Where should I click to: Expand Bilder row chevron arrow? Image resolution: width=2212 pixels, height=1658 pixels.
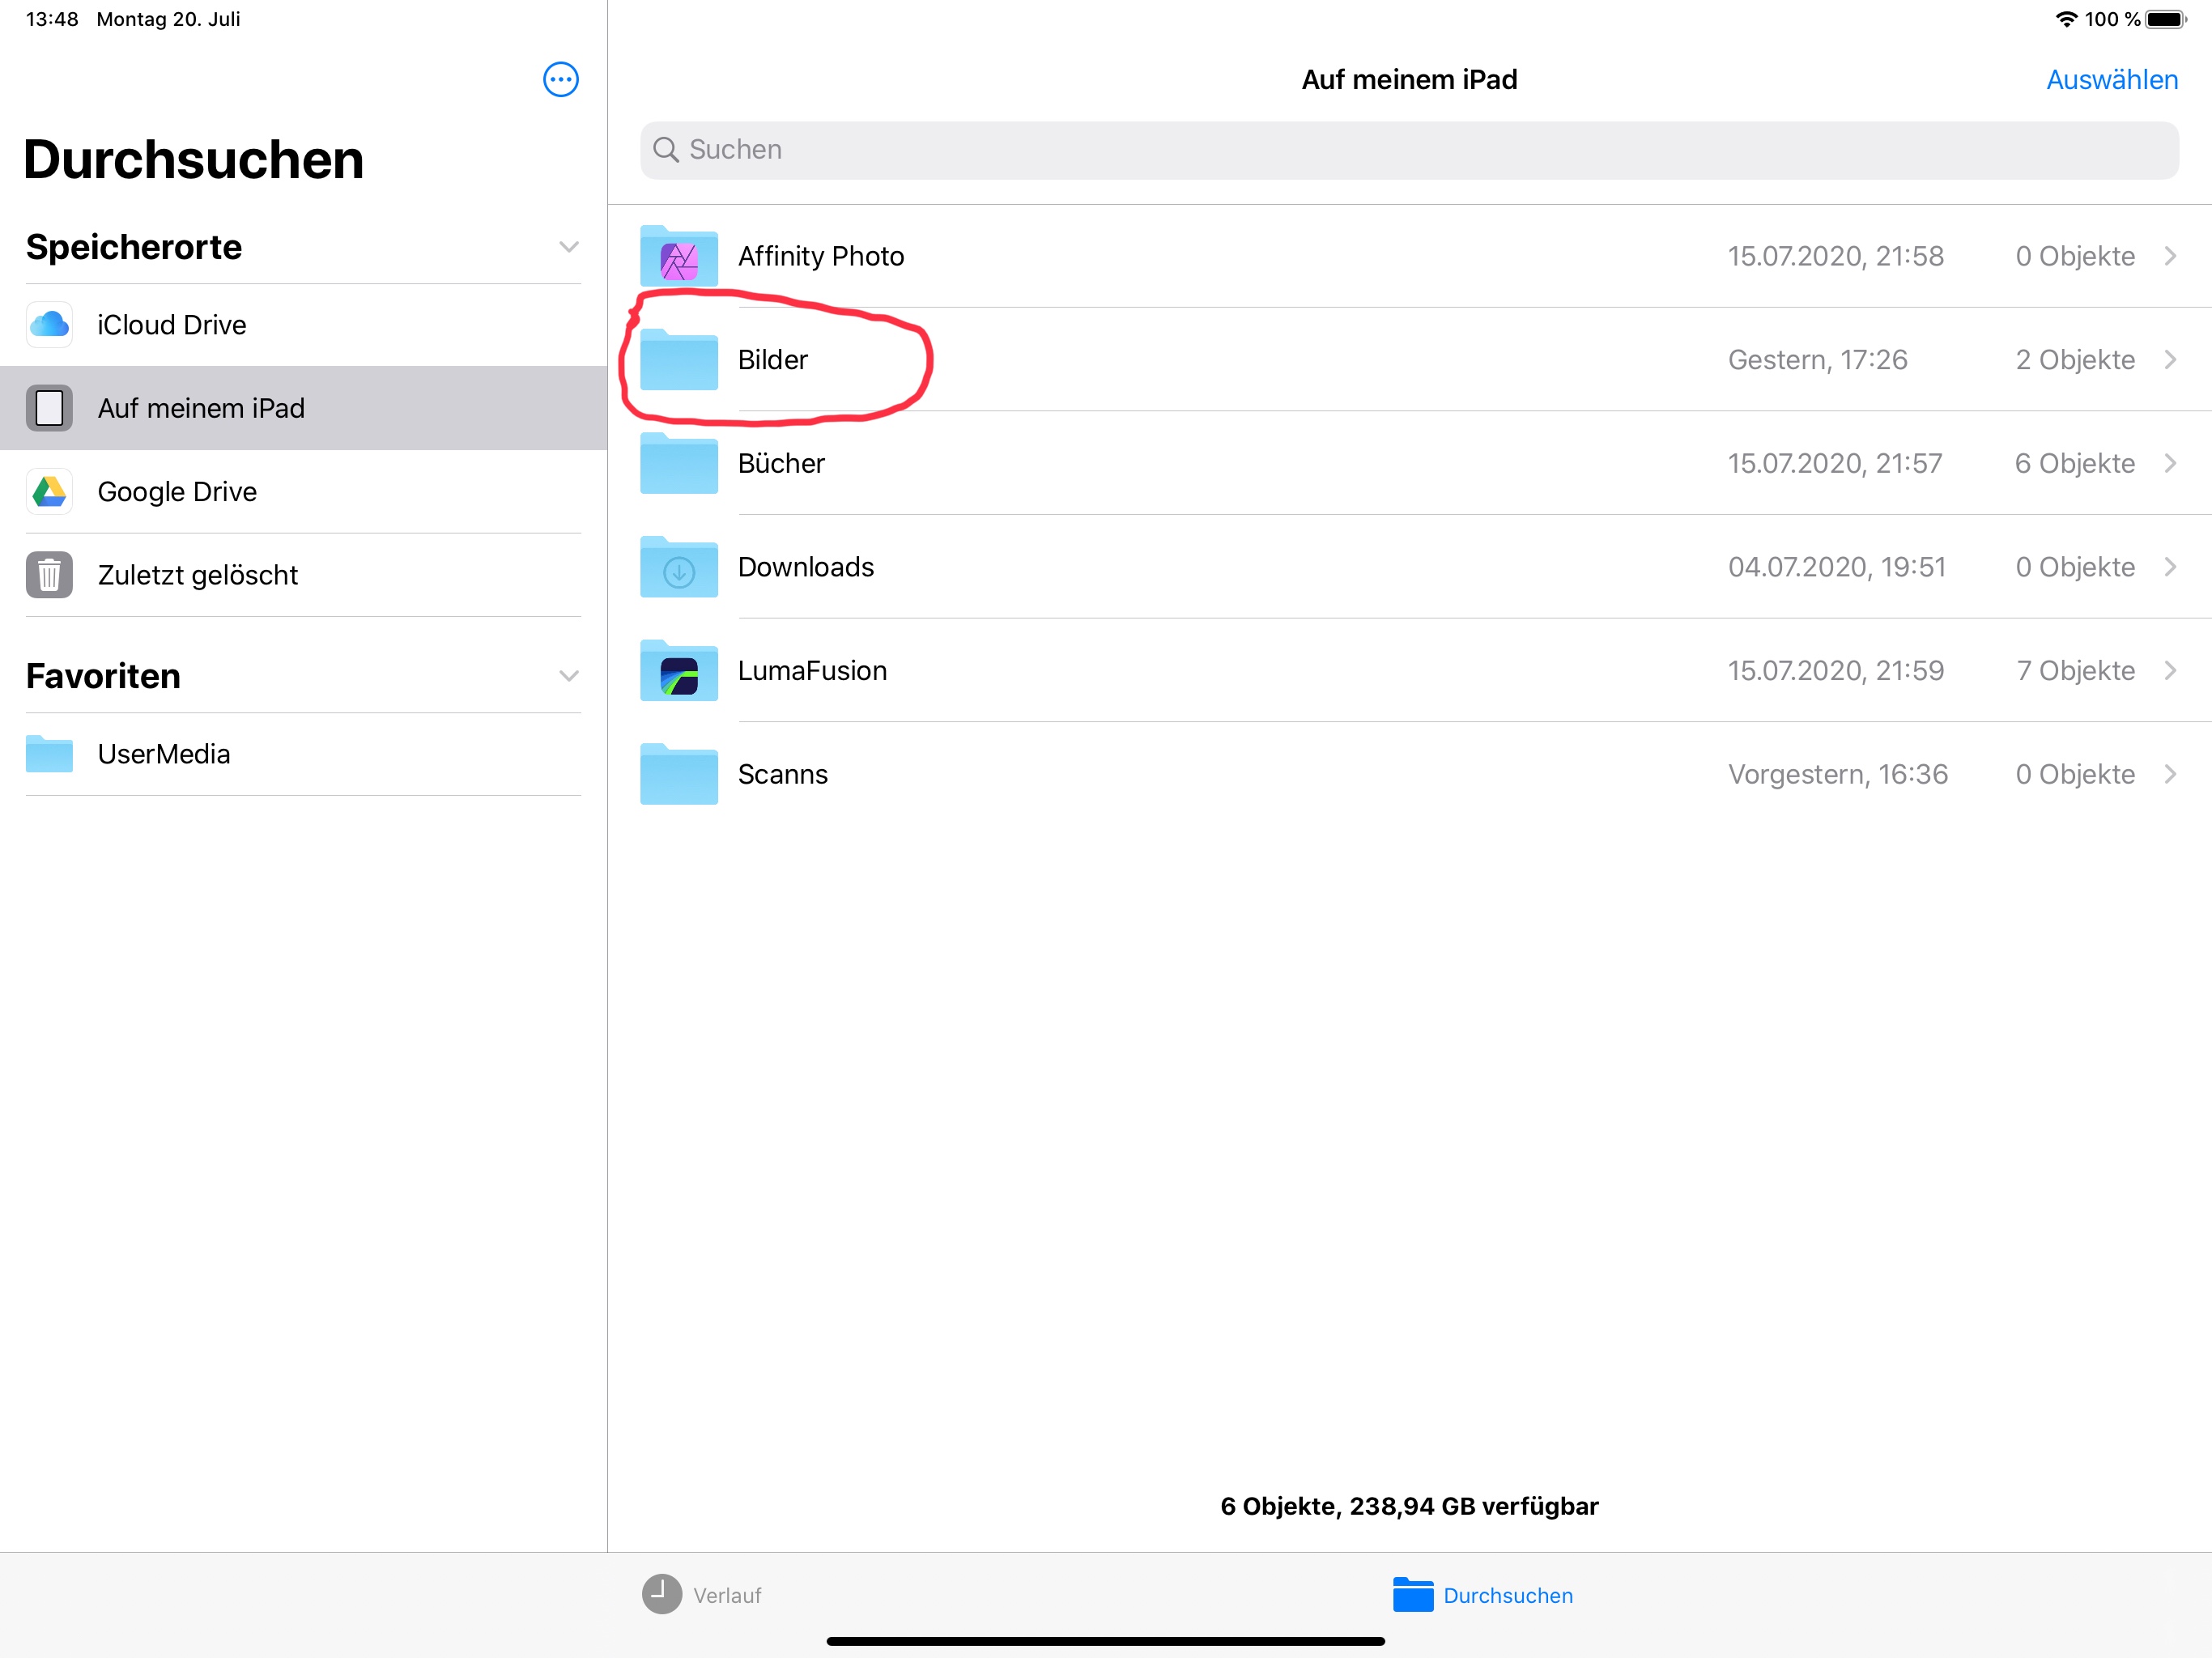(2169, 360)
